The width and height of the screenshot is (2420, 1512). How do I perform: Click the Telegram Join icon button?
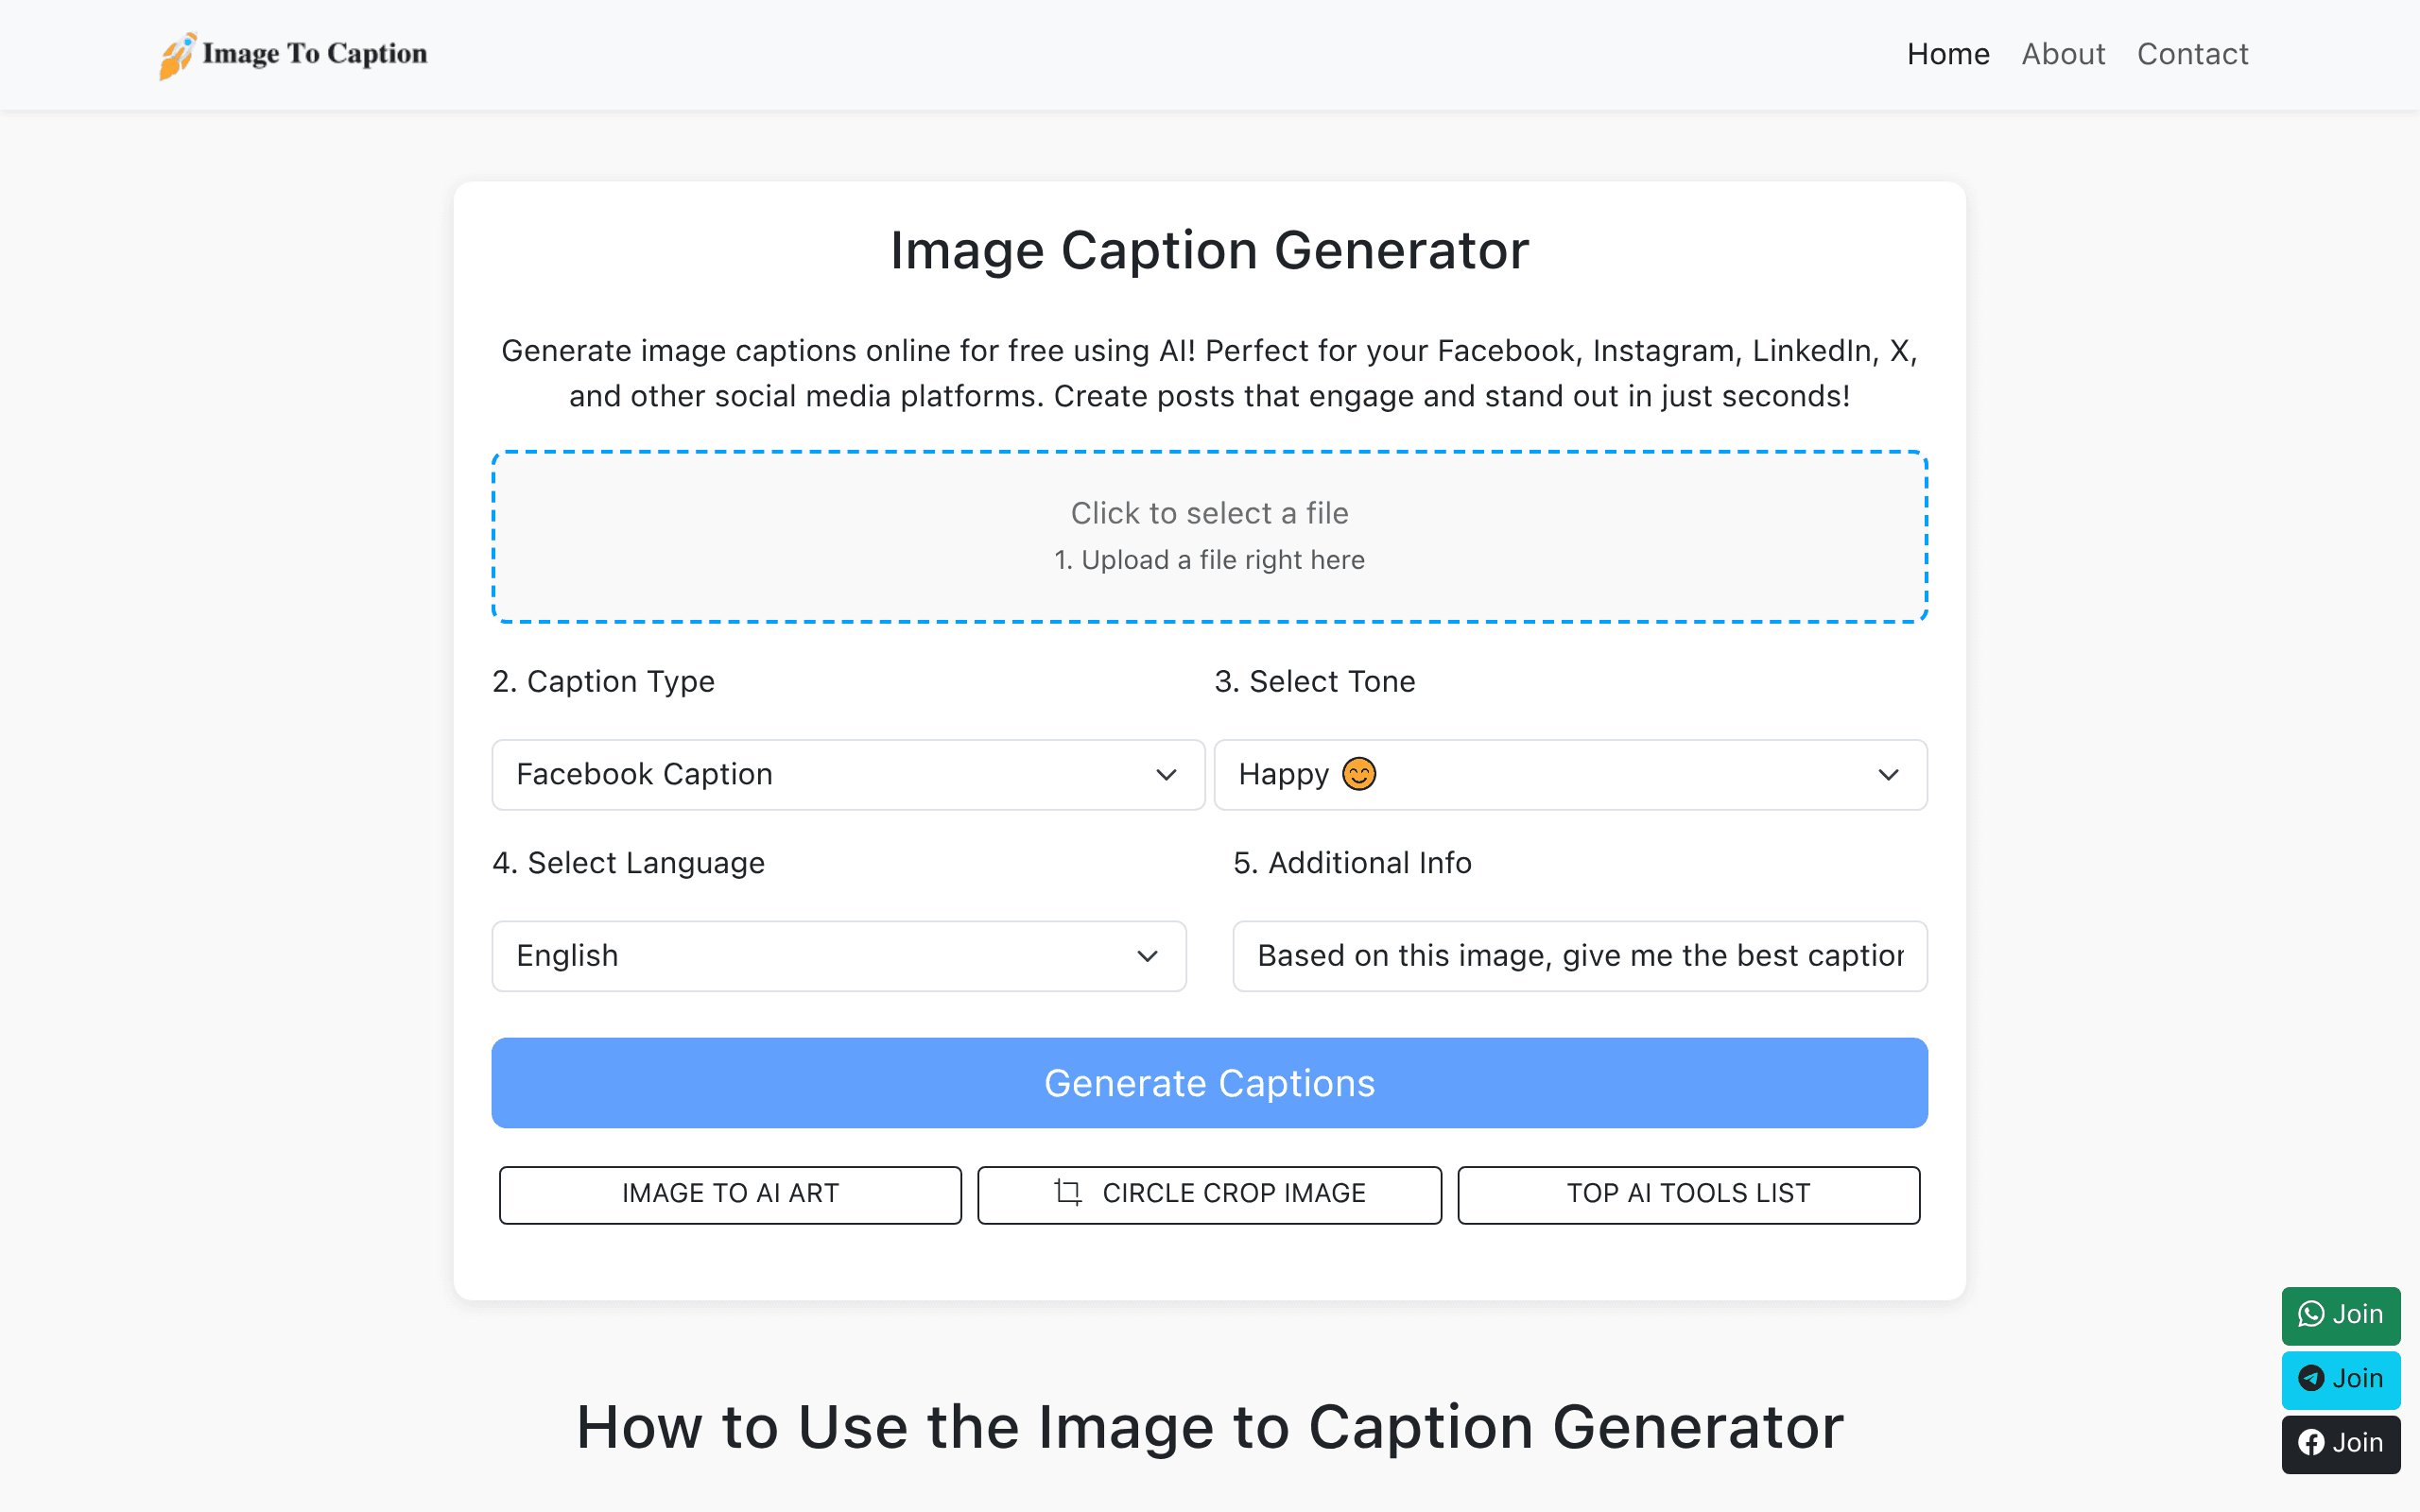click(2340, 1379)
